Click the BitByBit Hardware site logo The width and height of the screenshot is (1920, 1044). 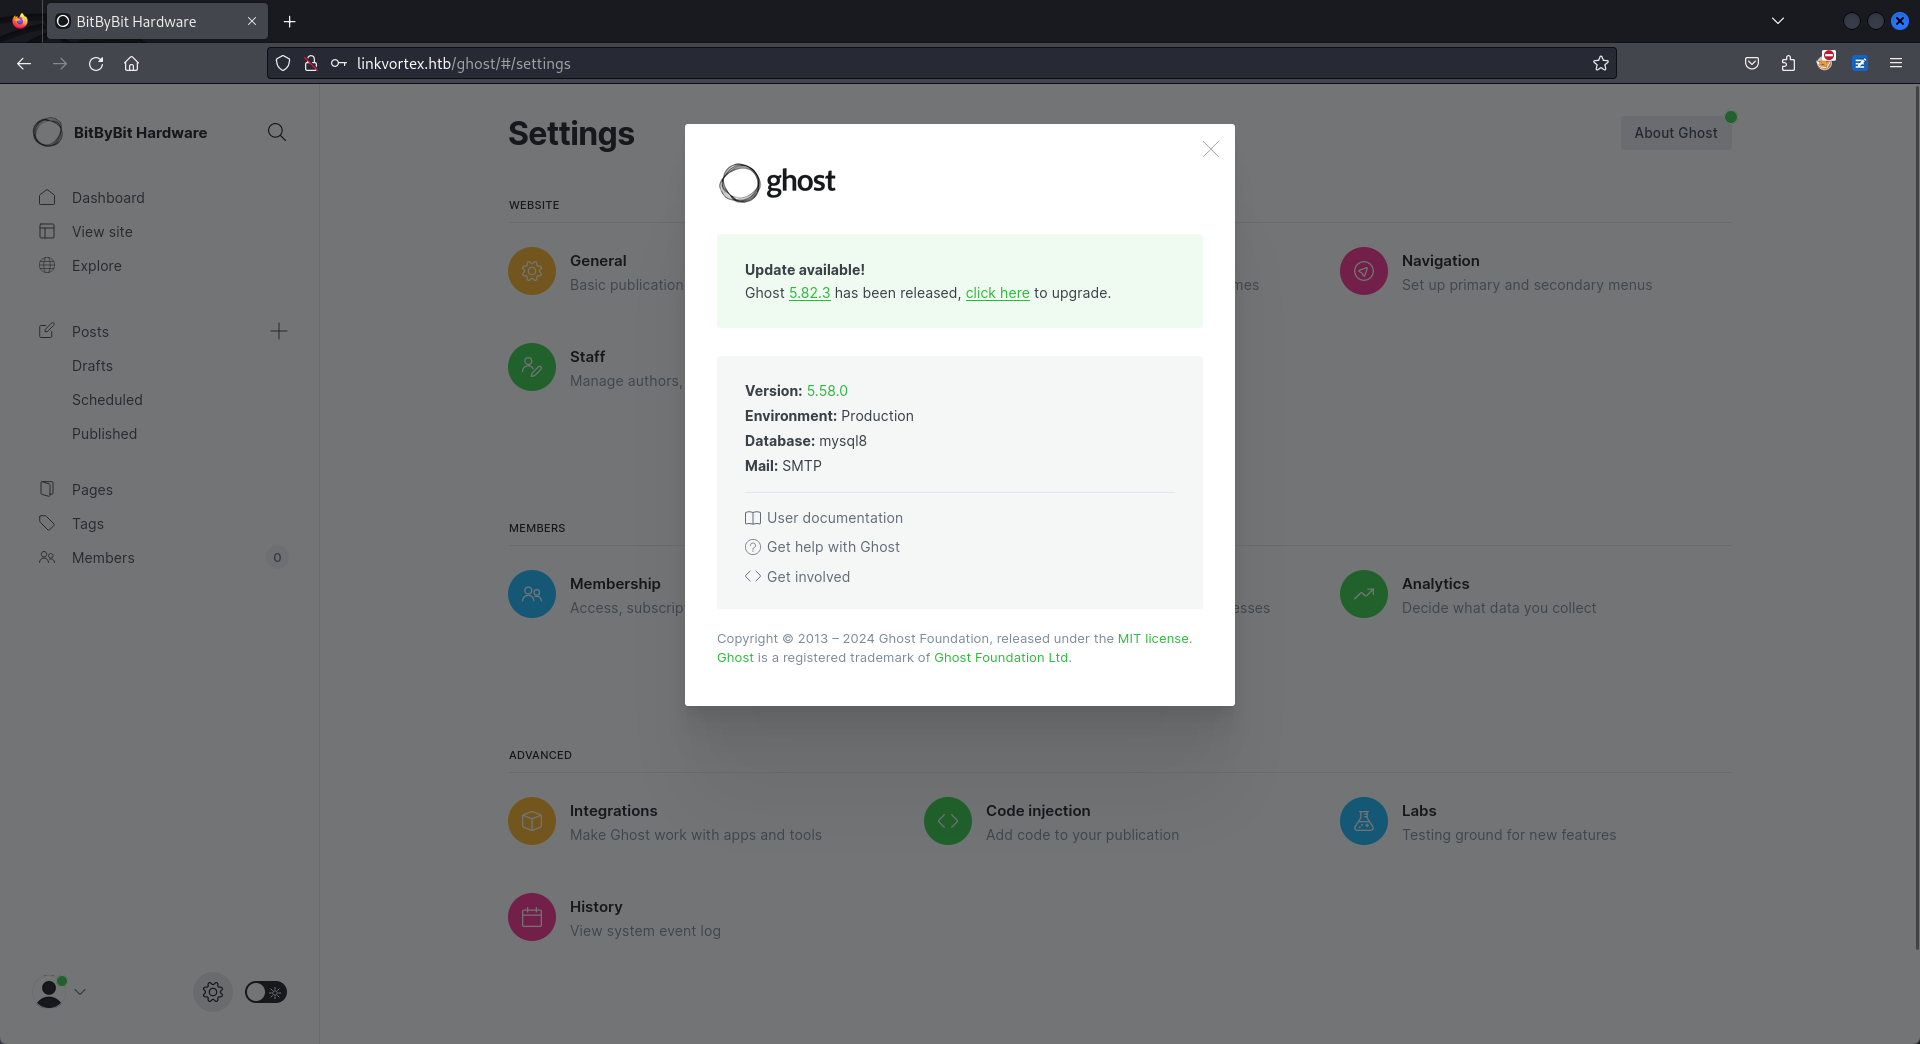tap(47, 132)
